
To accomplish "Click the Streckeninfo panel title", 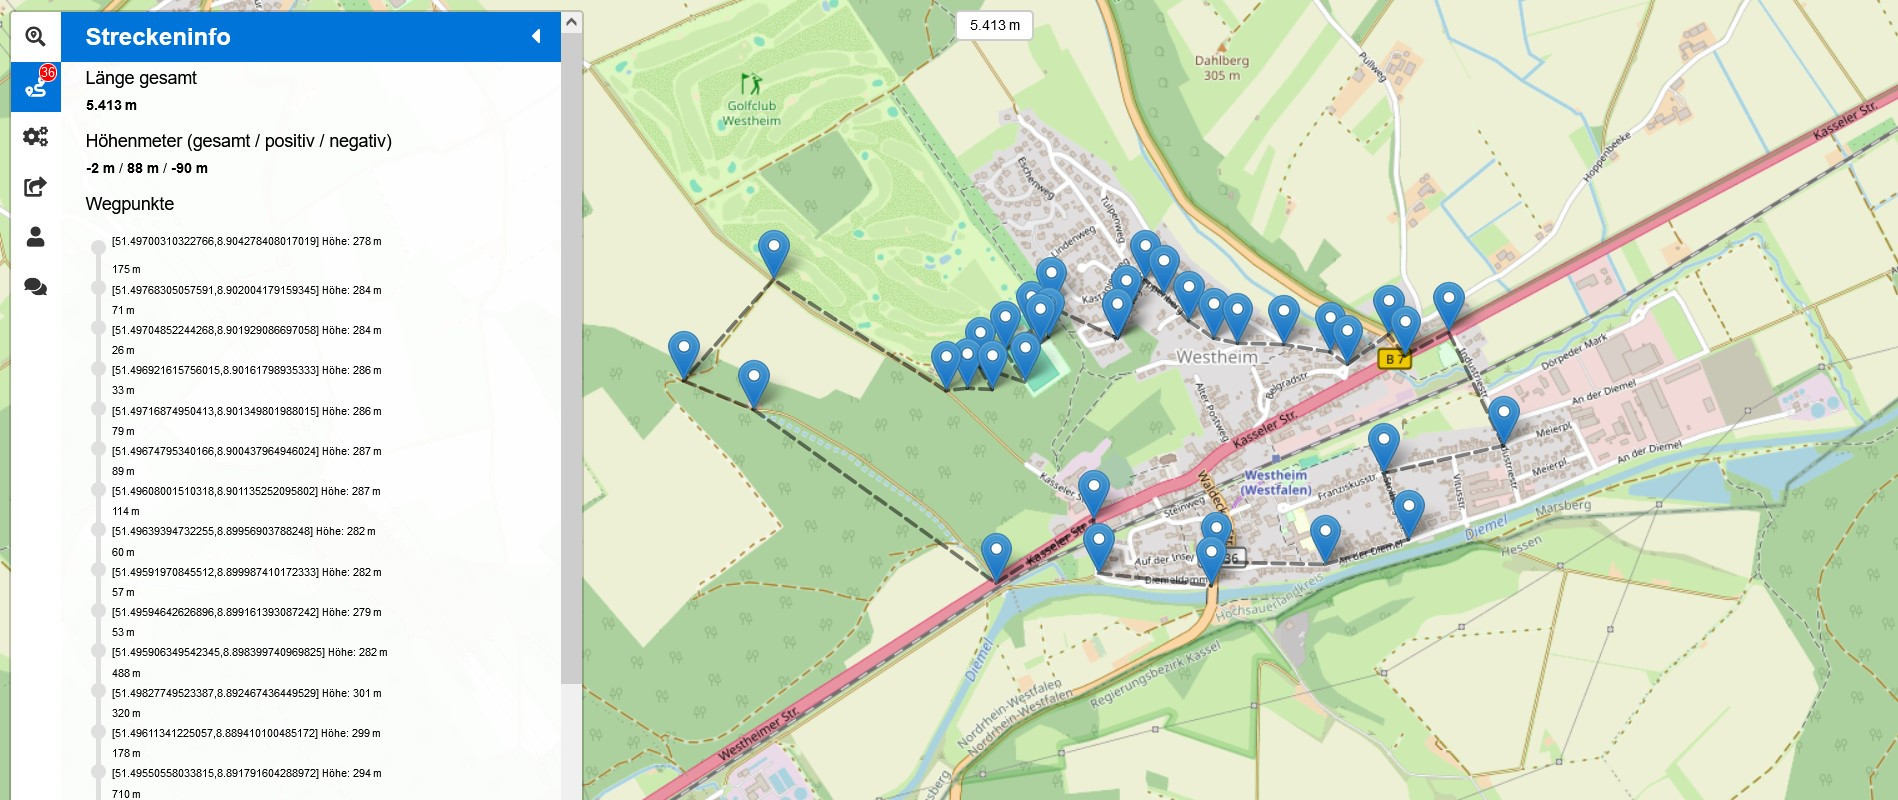I will click(x=158, y=37).
